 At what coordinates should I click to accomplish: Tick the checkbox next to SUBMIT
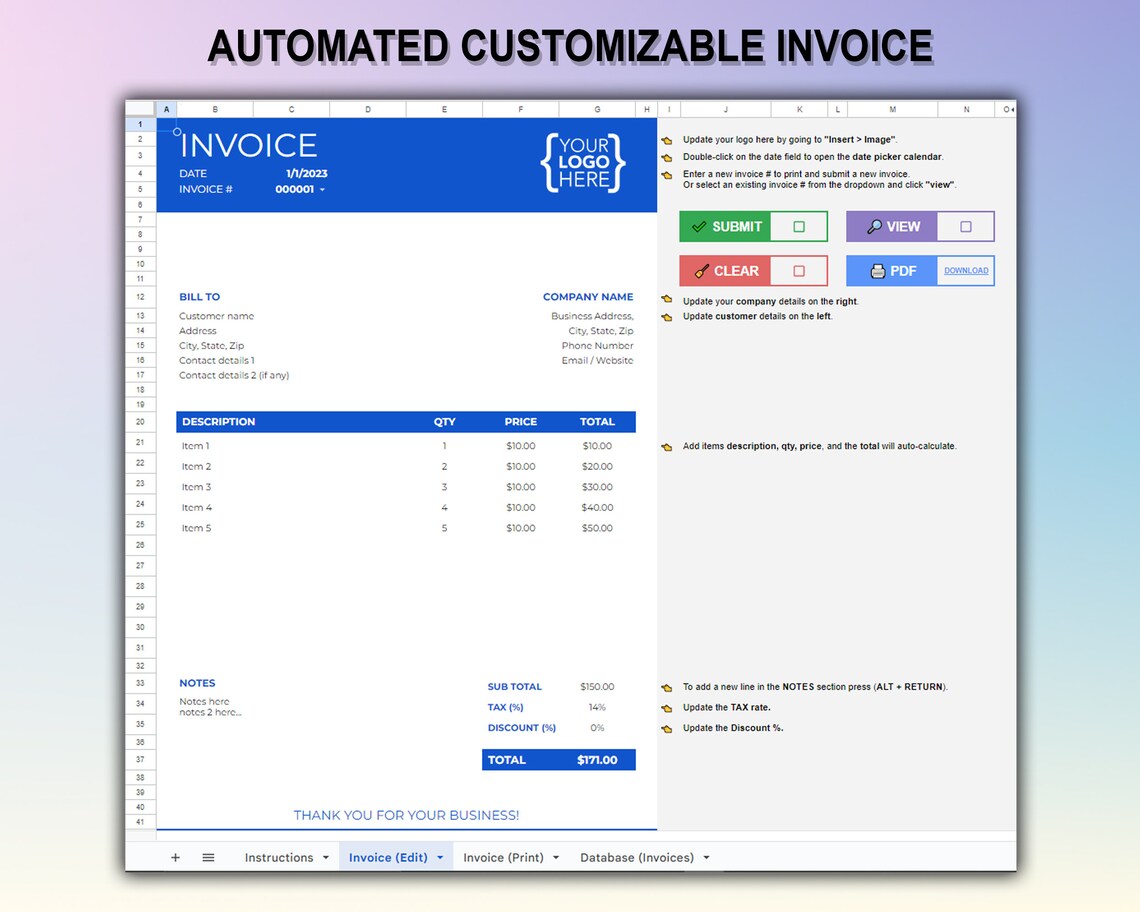tap(799, 226)
